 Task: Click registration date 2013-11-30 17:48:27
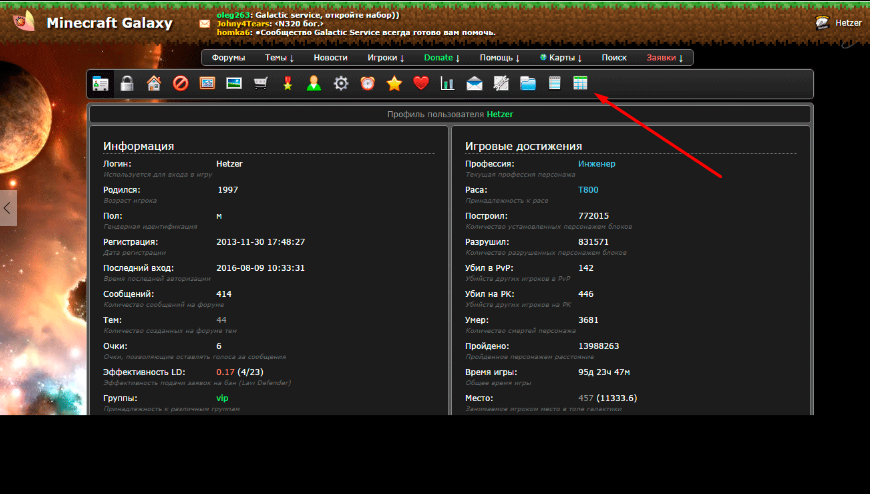(260, 243)
